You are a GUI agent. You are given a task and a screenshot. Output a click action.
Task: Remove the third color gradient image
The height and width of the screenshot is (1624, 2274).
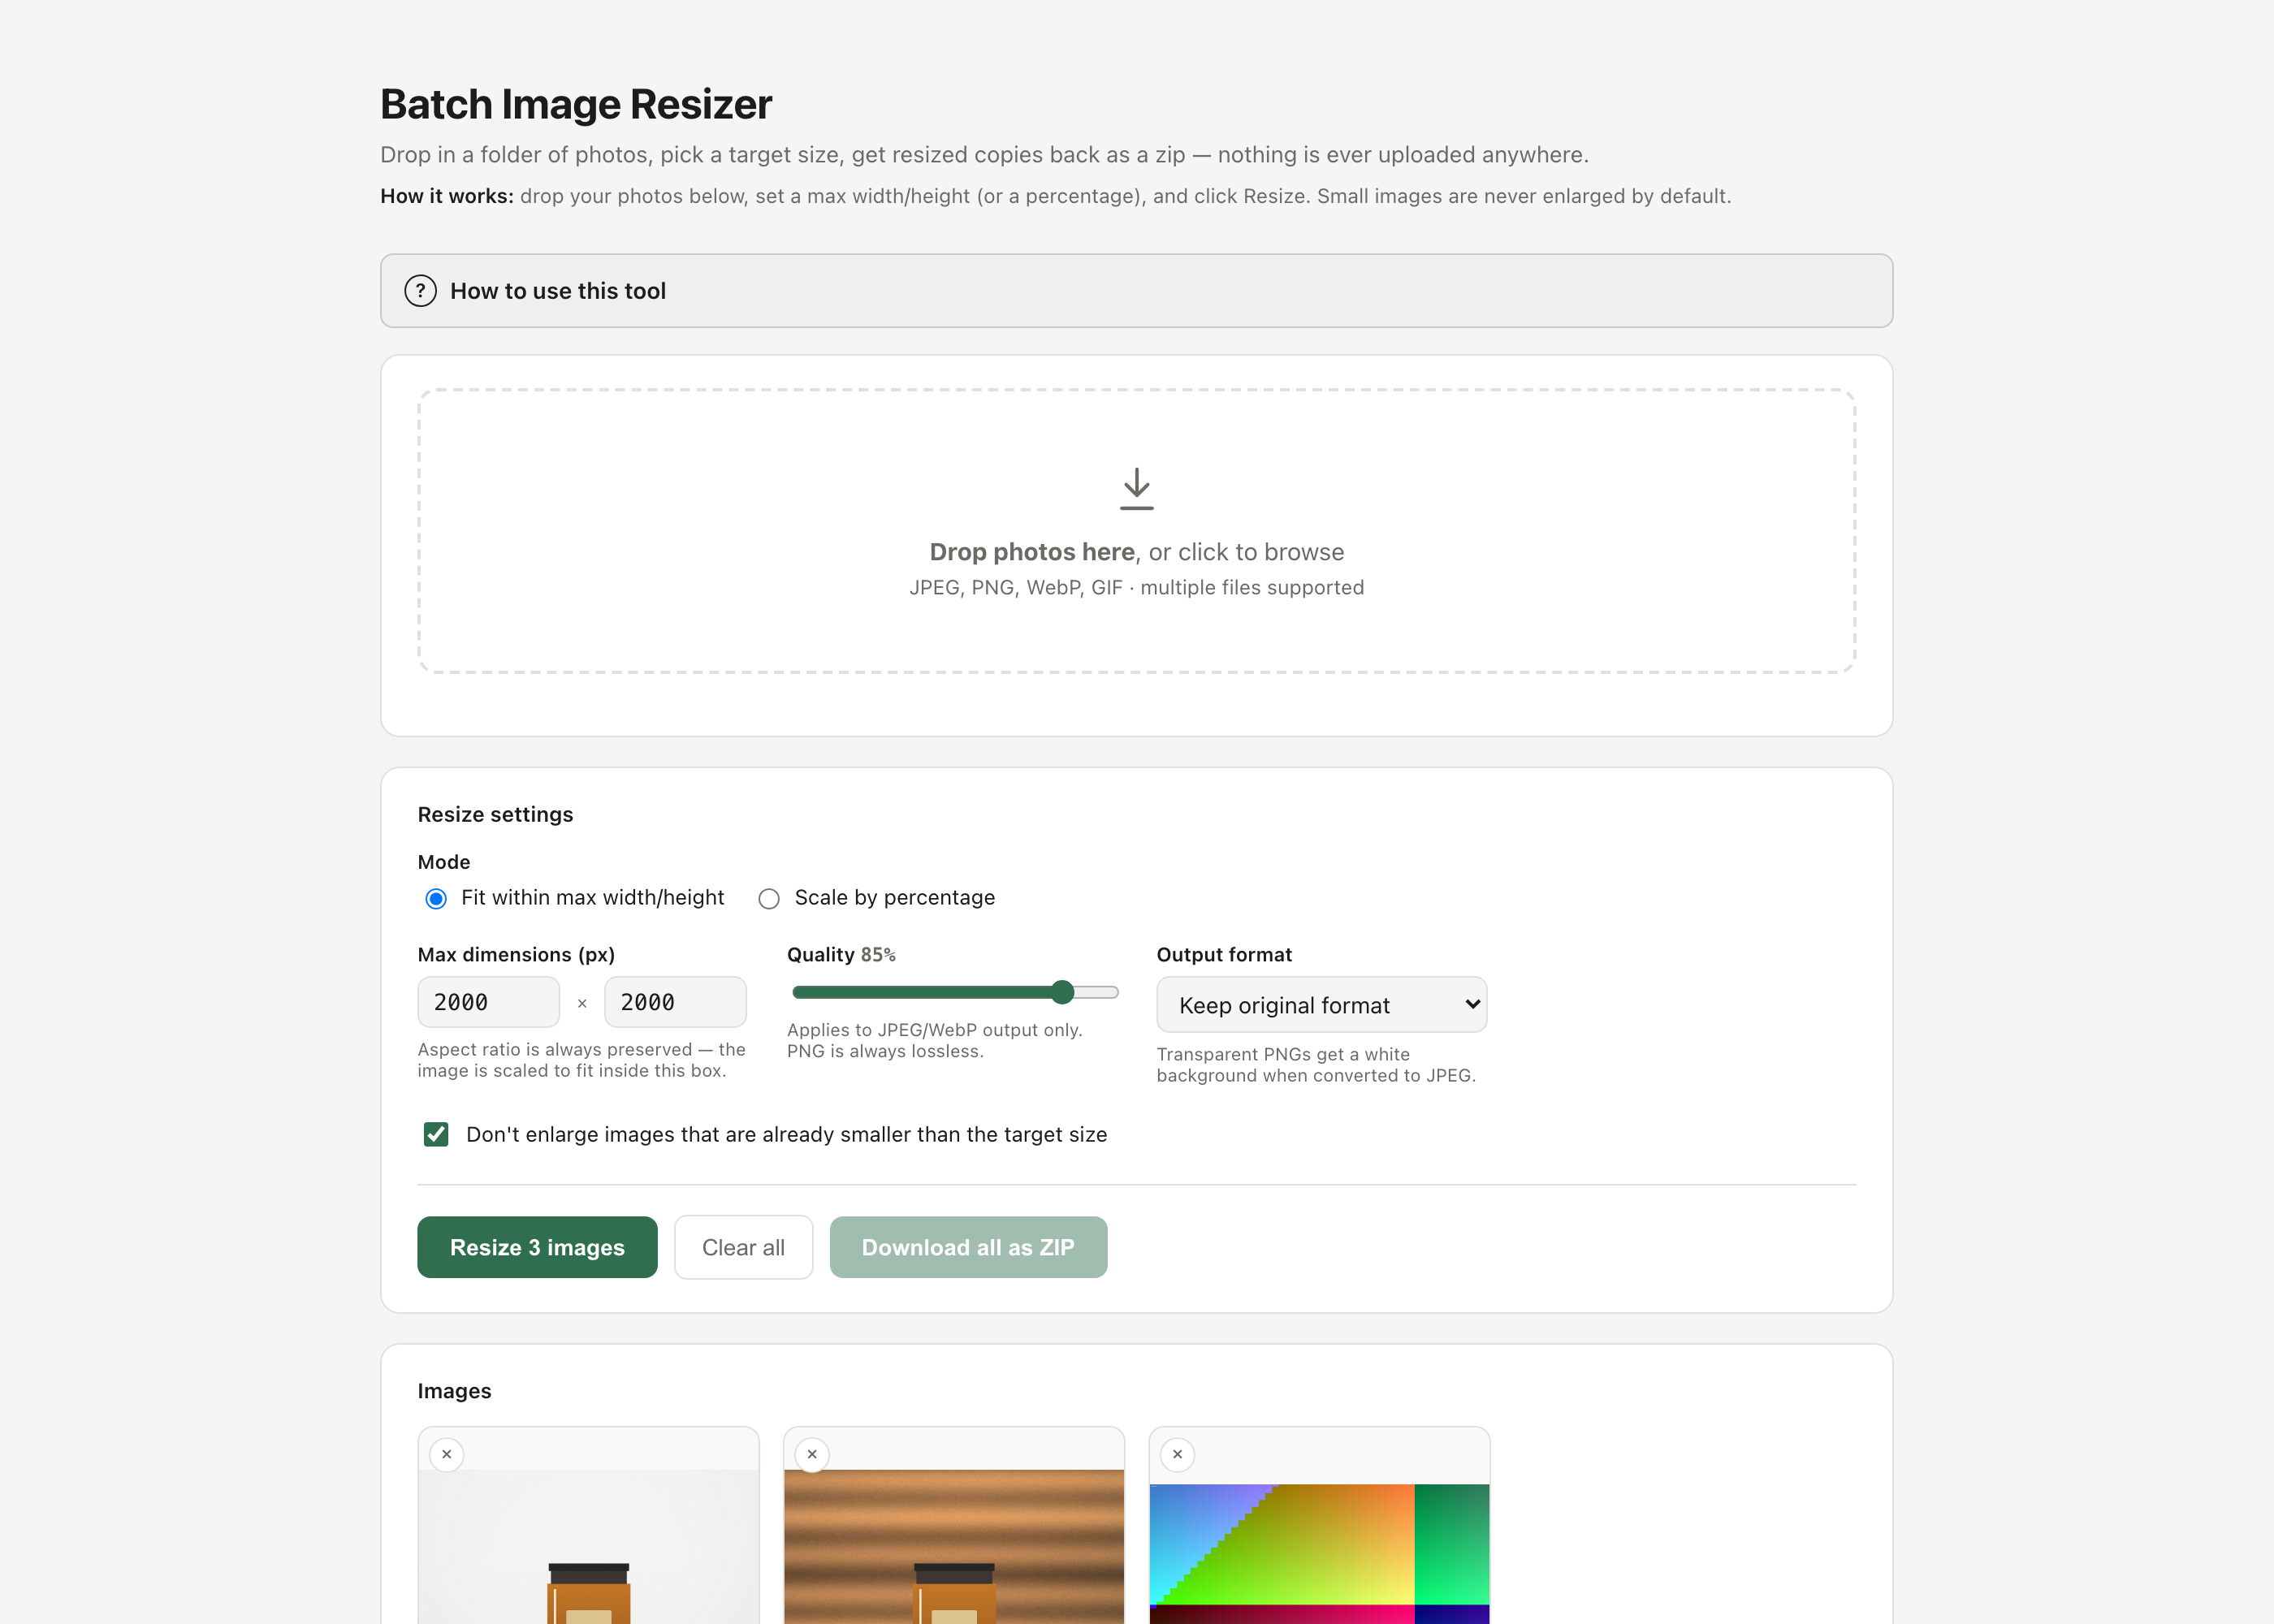[1177, 1454]
